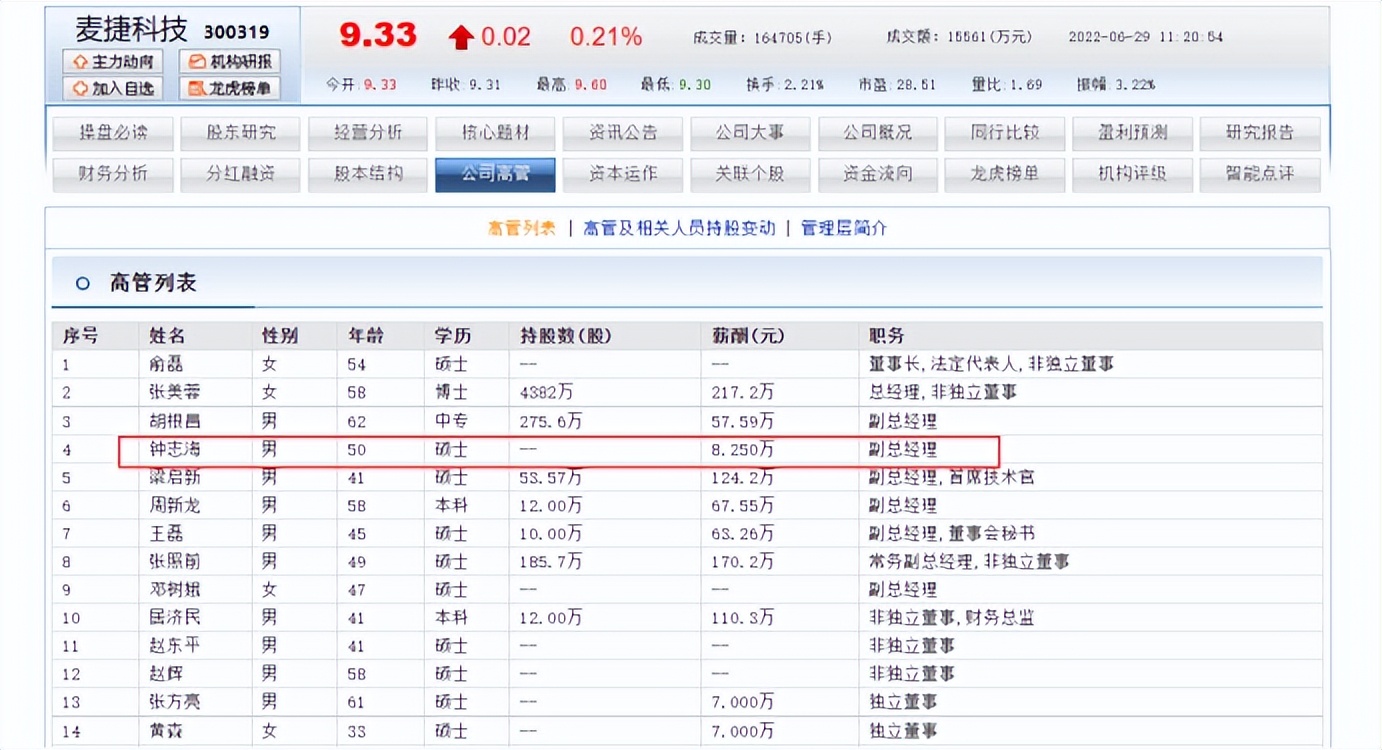Click the red up arrow beside price change
Screen dimensions: 1382x750
click(x=459, y=36)
